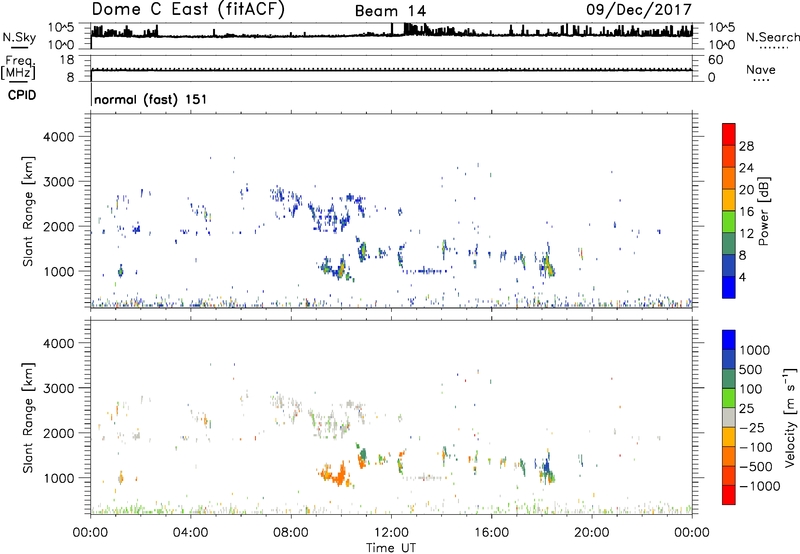This screenshot has height=554, width=800.
Task: Click the gray segment of Velocity colorbar
Action: tap(729, 418)
